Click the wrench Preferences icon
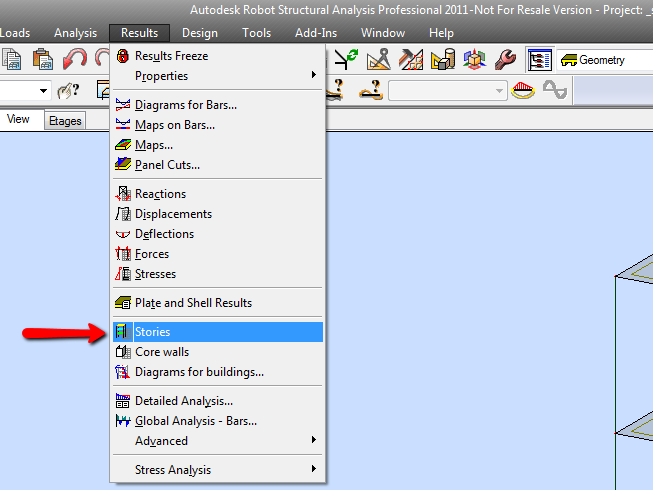This screenshot has height=490, width=653. click(x=505, y=59)
